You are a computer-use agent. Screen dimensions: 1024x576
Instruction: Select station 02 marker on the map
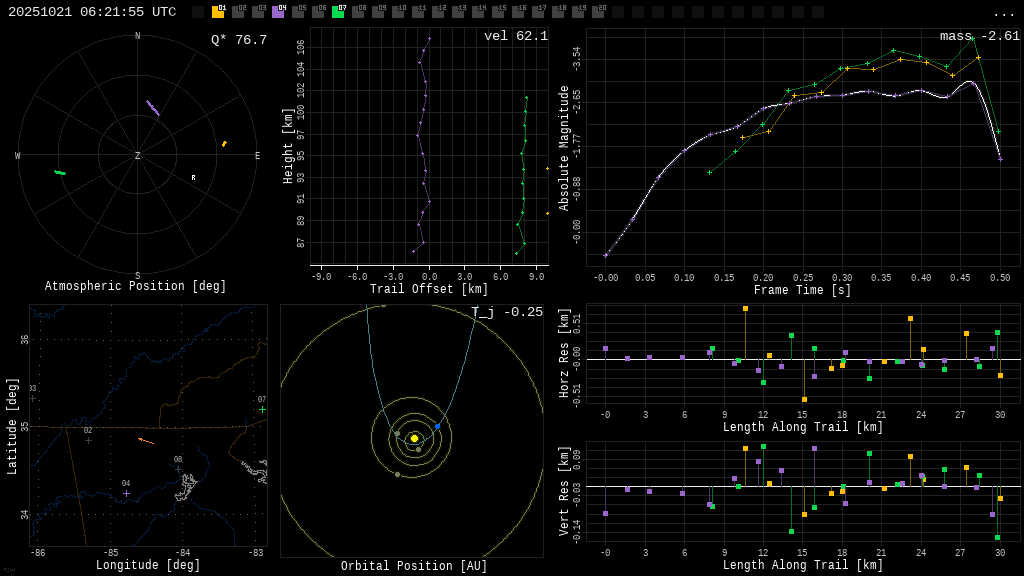88,440
